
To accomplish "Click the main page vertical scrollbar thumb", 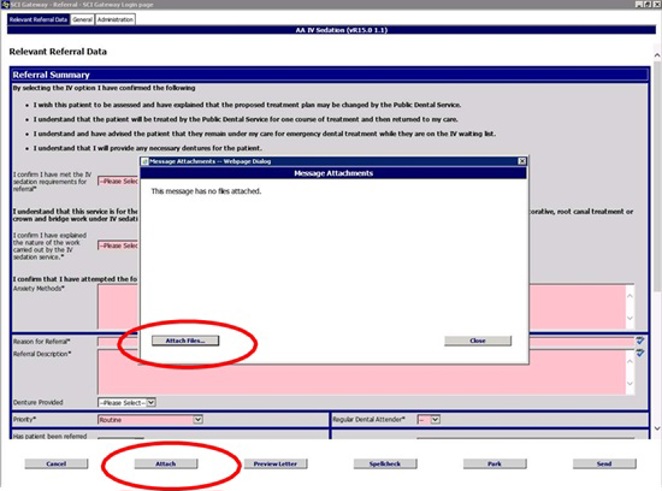I will pyautogui.click(x=657, y=176).
